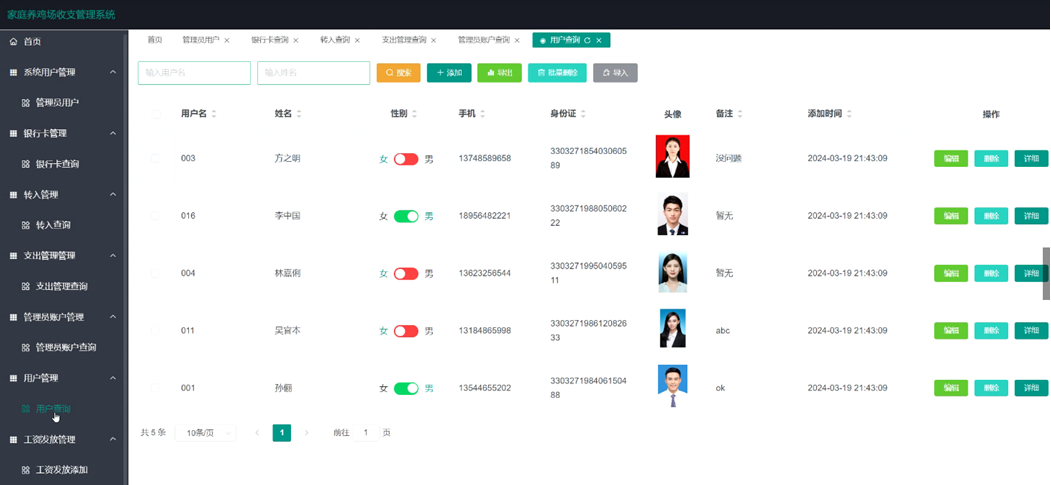Click the refresh icon on 用户查询 tab
Screen dimensions: 1051x485
[587, 40]
